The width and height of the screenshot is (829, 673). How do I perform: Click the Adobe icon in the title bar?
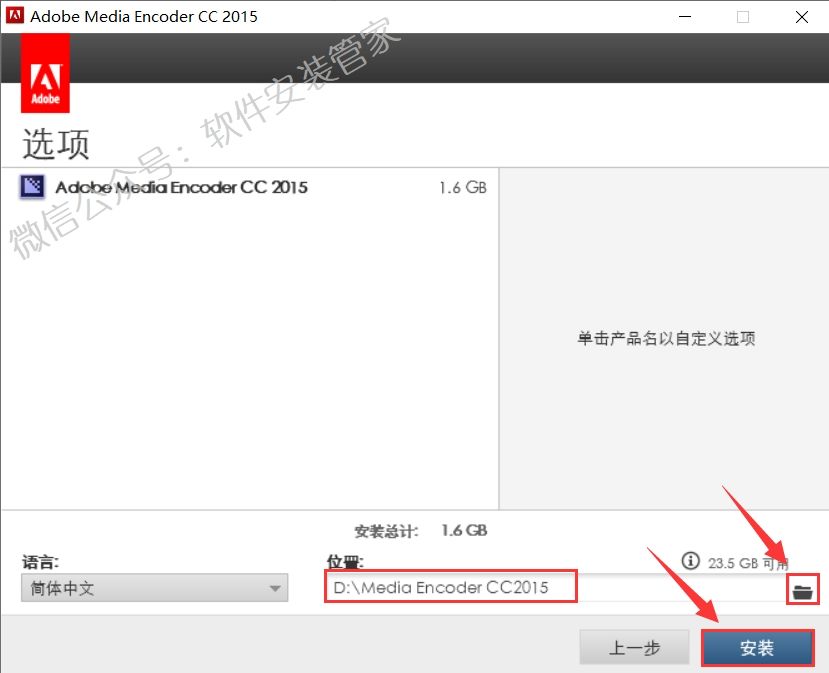click(14, 16)
